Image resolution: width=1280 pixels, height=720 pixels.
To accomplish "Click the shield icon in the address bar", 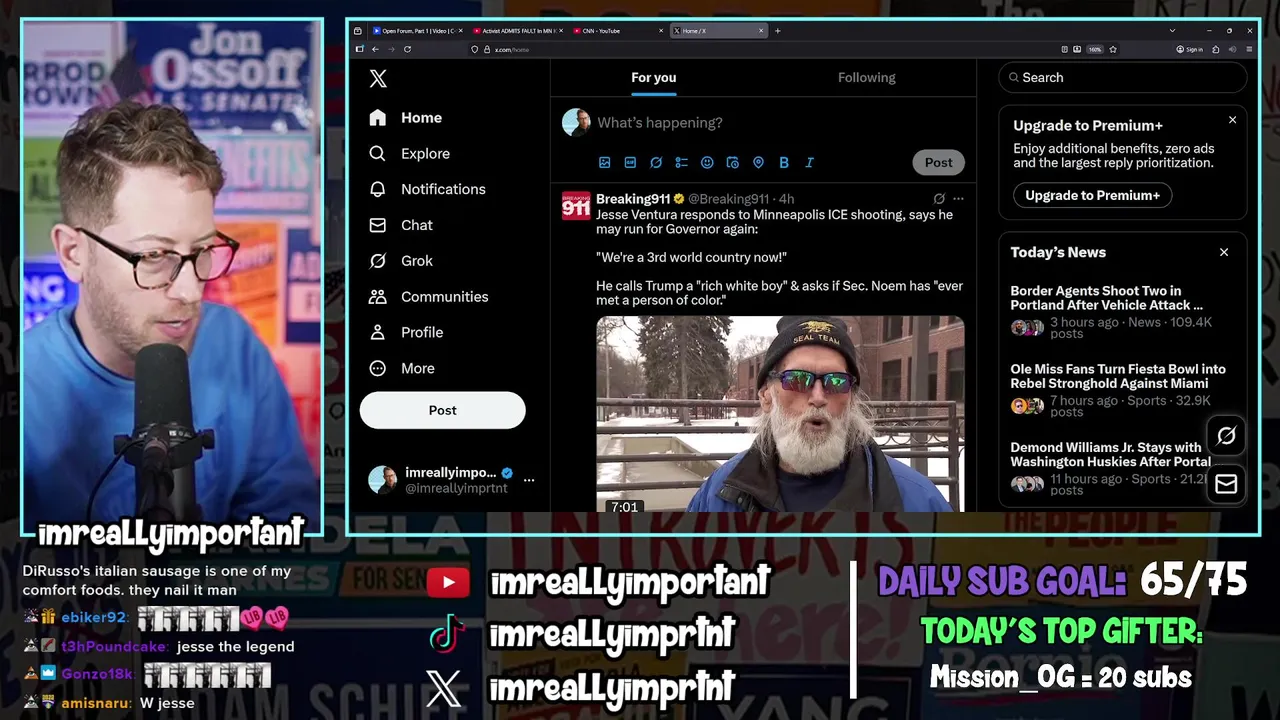I will pyautogui.click(x=475, y=49).
